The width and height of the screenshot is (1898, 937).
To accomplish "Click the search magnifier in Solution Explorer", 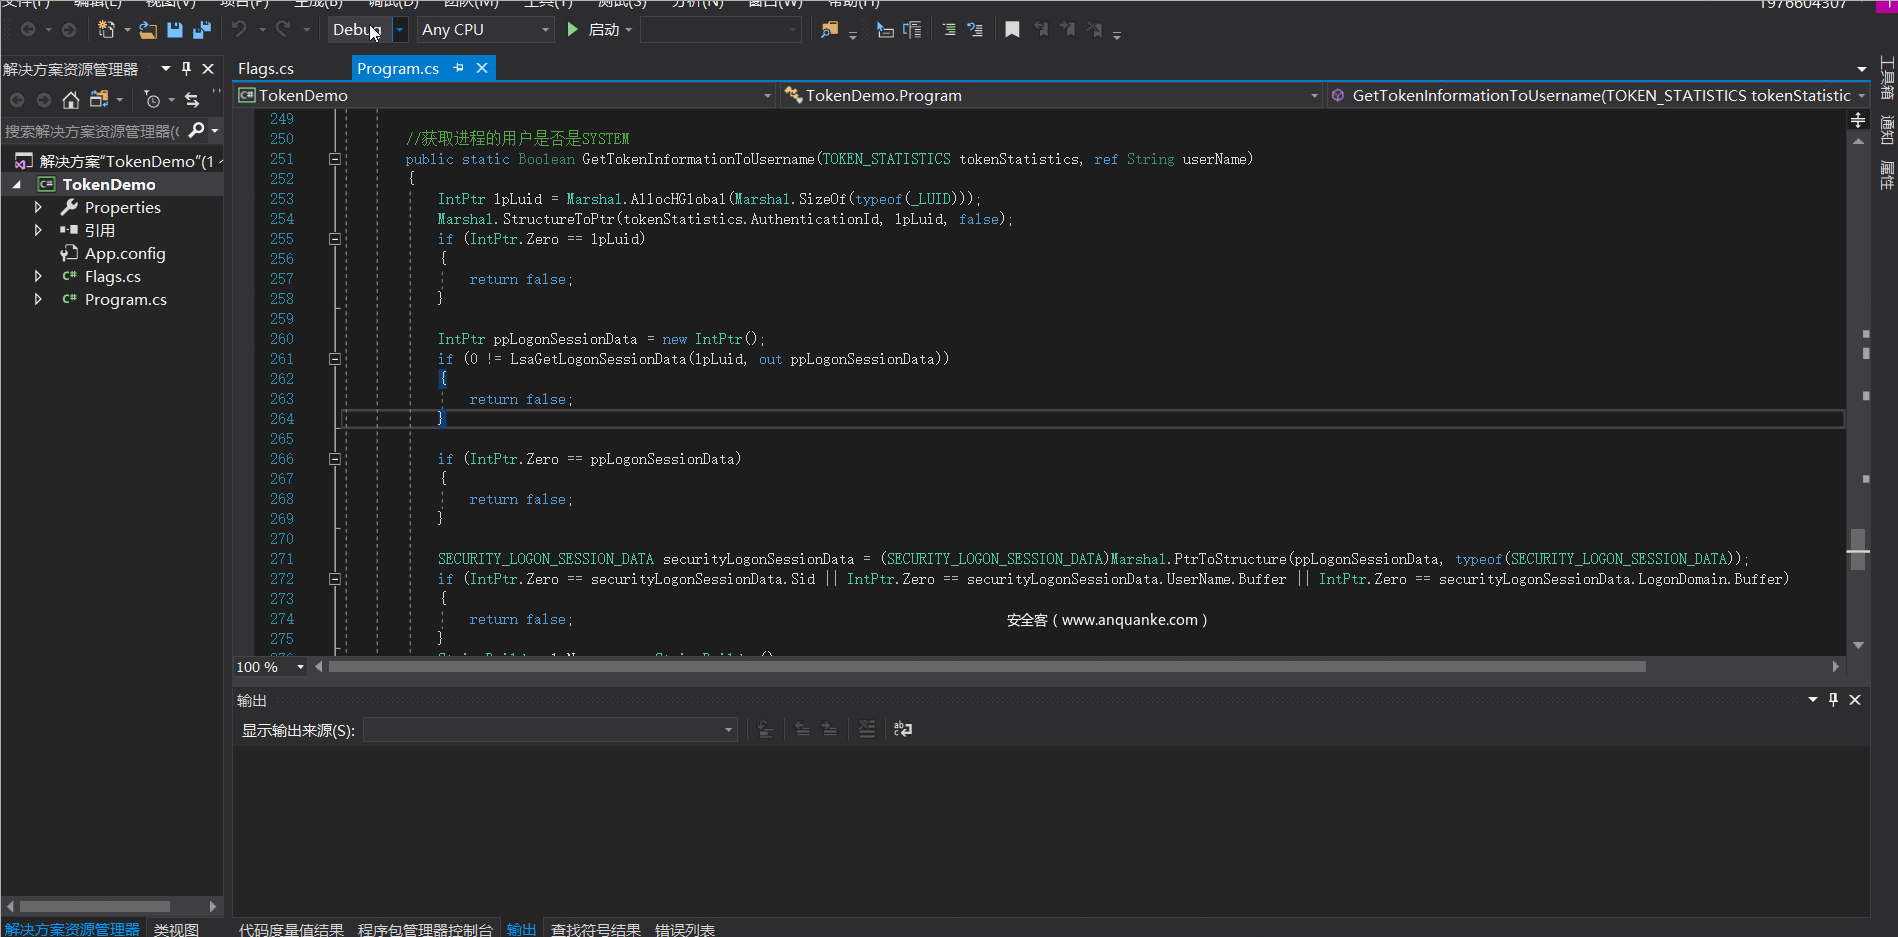I will pos(197,131).
